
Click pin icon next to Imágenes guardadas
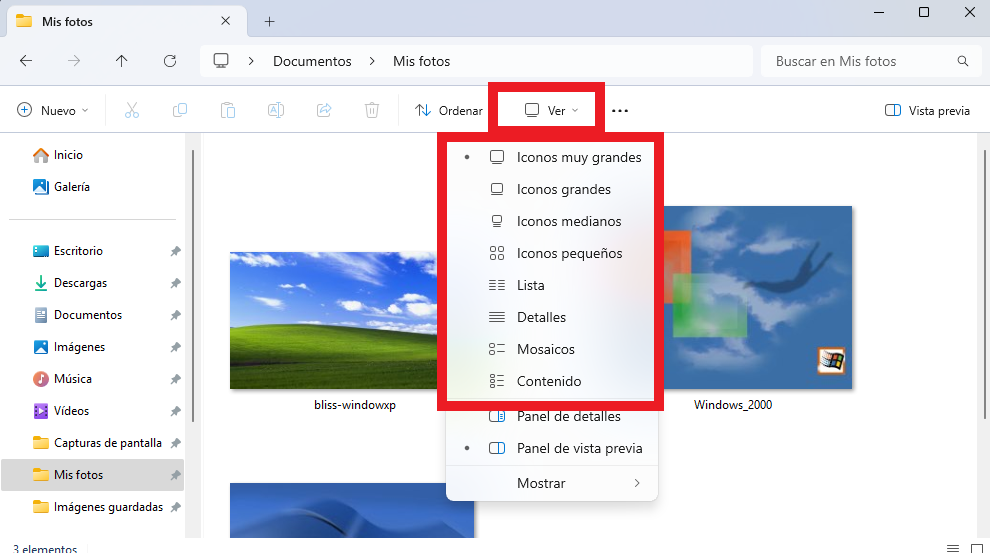[176, 507]
